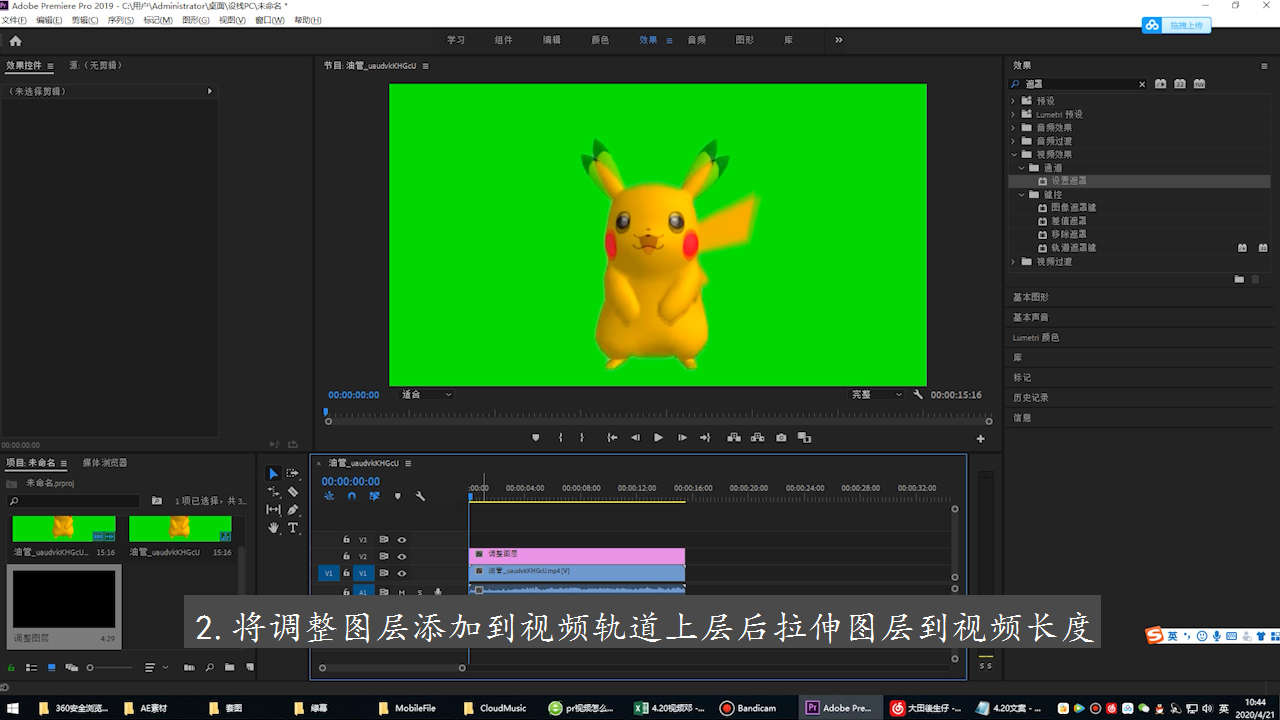Toggle V2 track output eye

pyautogui.click(x=401, y=556)
